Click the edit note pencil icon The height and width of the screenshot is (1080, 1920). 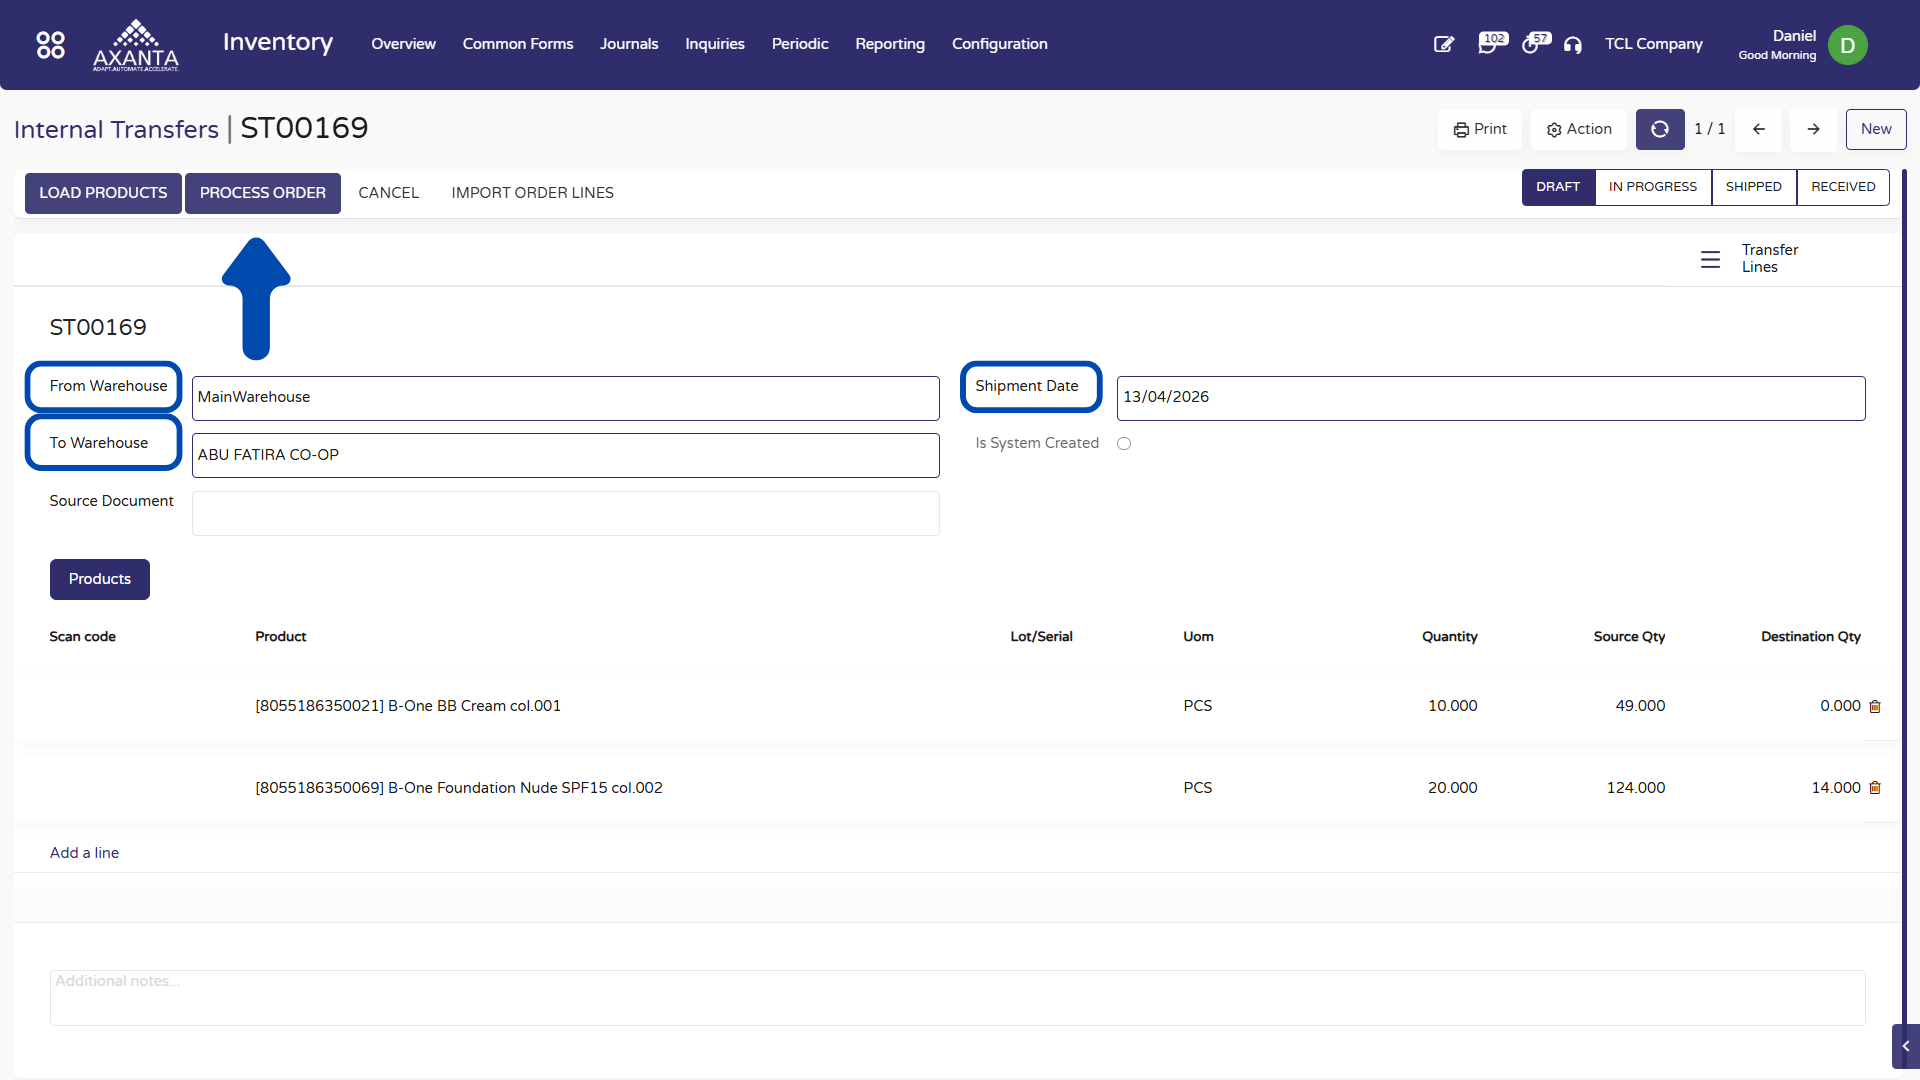click(x=1443, y=44)
